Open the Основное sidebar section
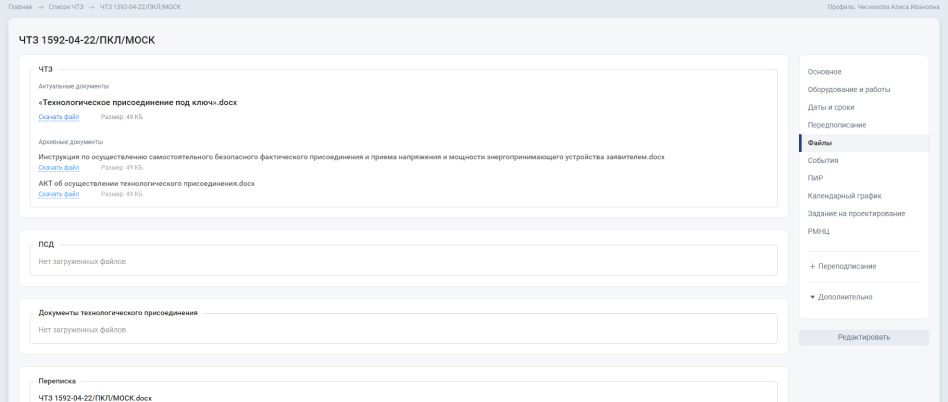Image resolution: width=948 pixels, height=402 pixels. (x=824, y=72)
